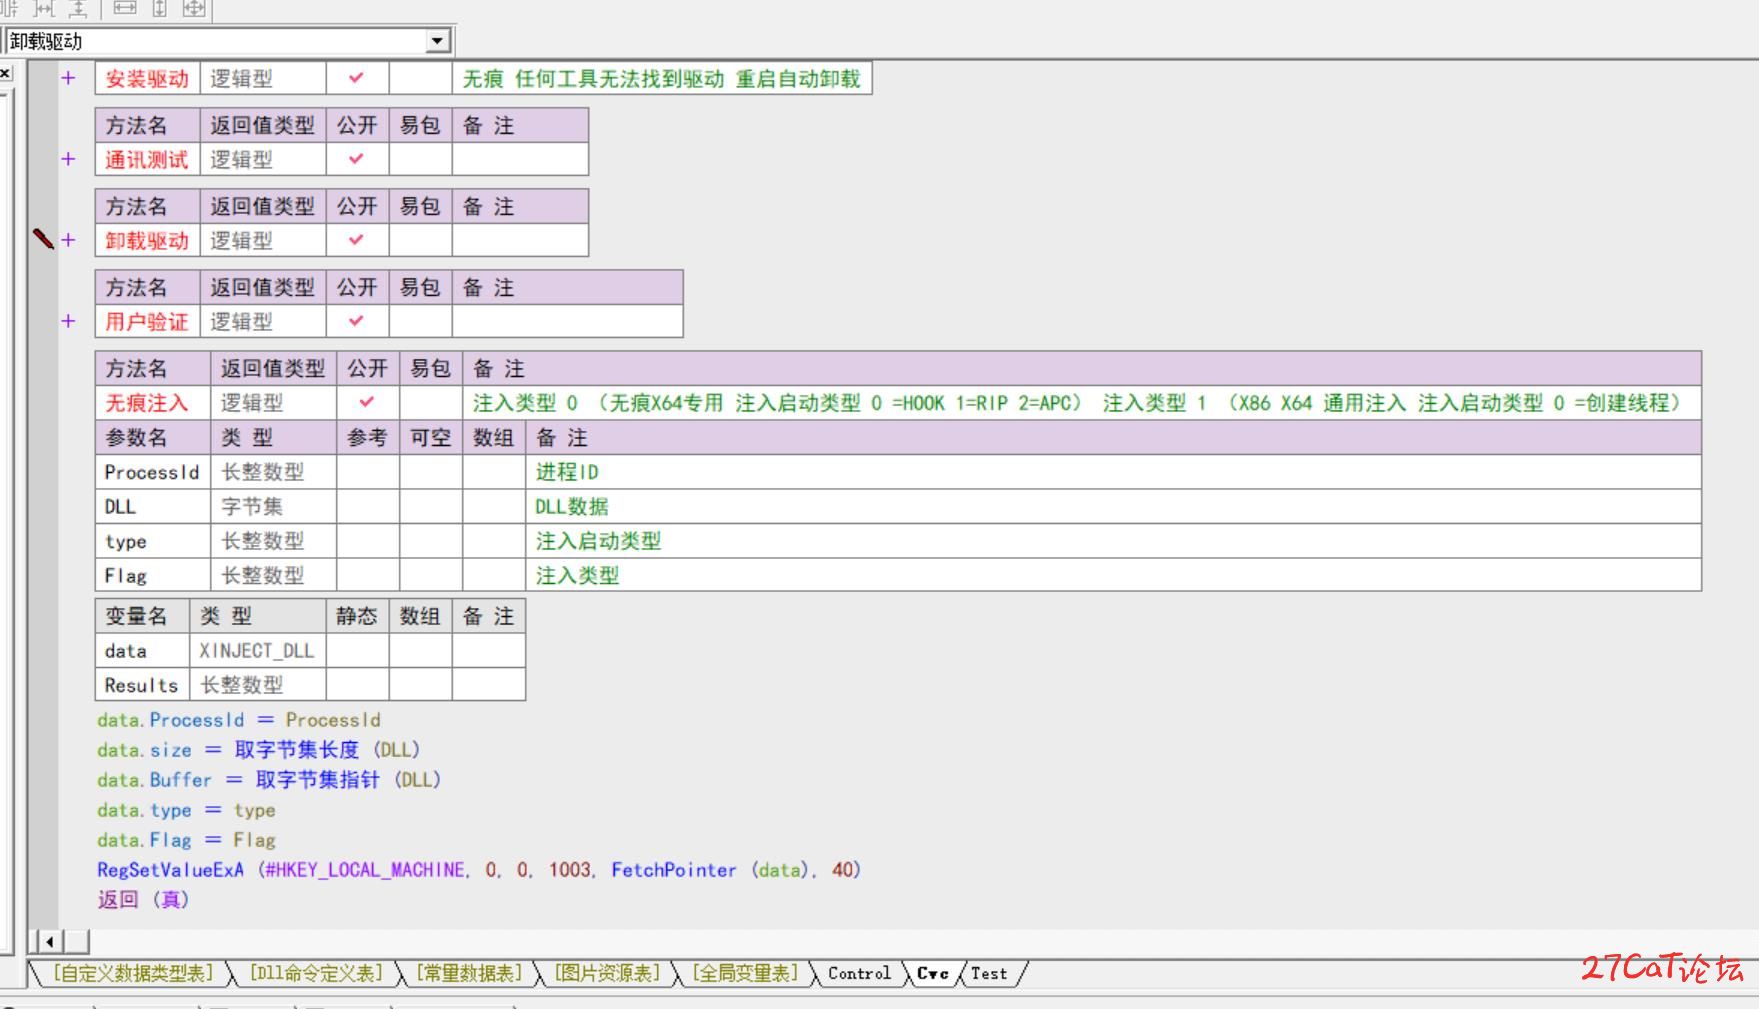
Task: Click the 逻辑型 return type of 无痕注入
Action: click(x=273, y=403)
